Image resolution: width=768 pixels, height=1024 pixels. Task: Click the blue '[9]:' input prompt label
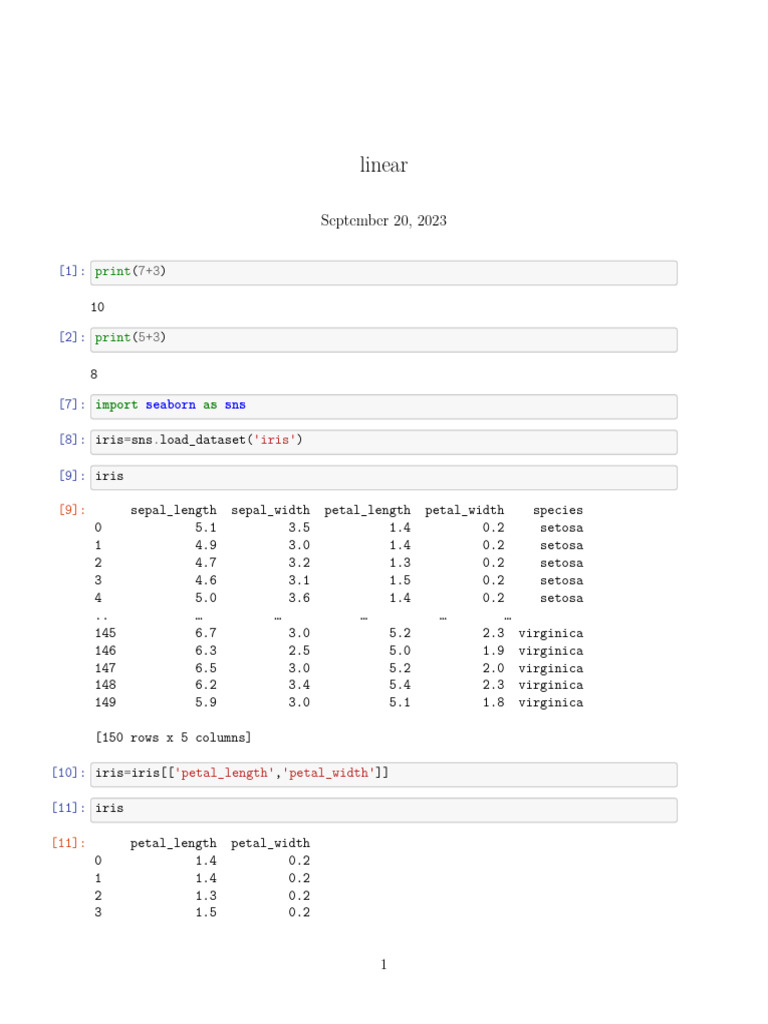(72, 475)
